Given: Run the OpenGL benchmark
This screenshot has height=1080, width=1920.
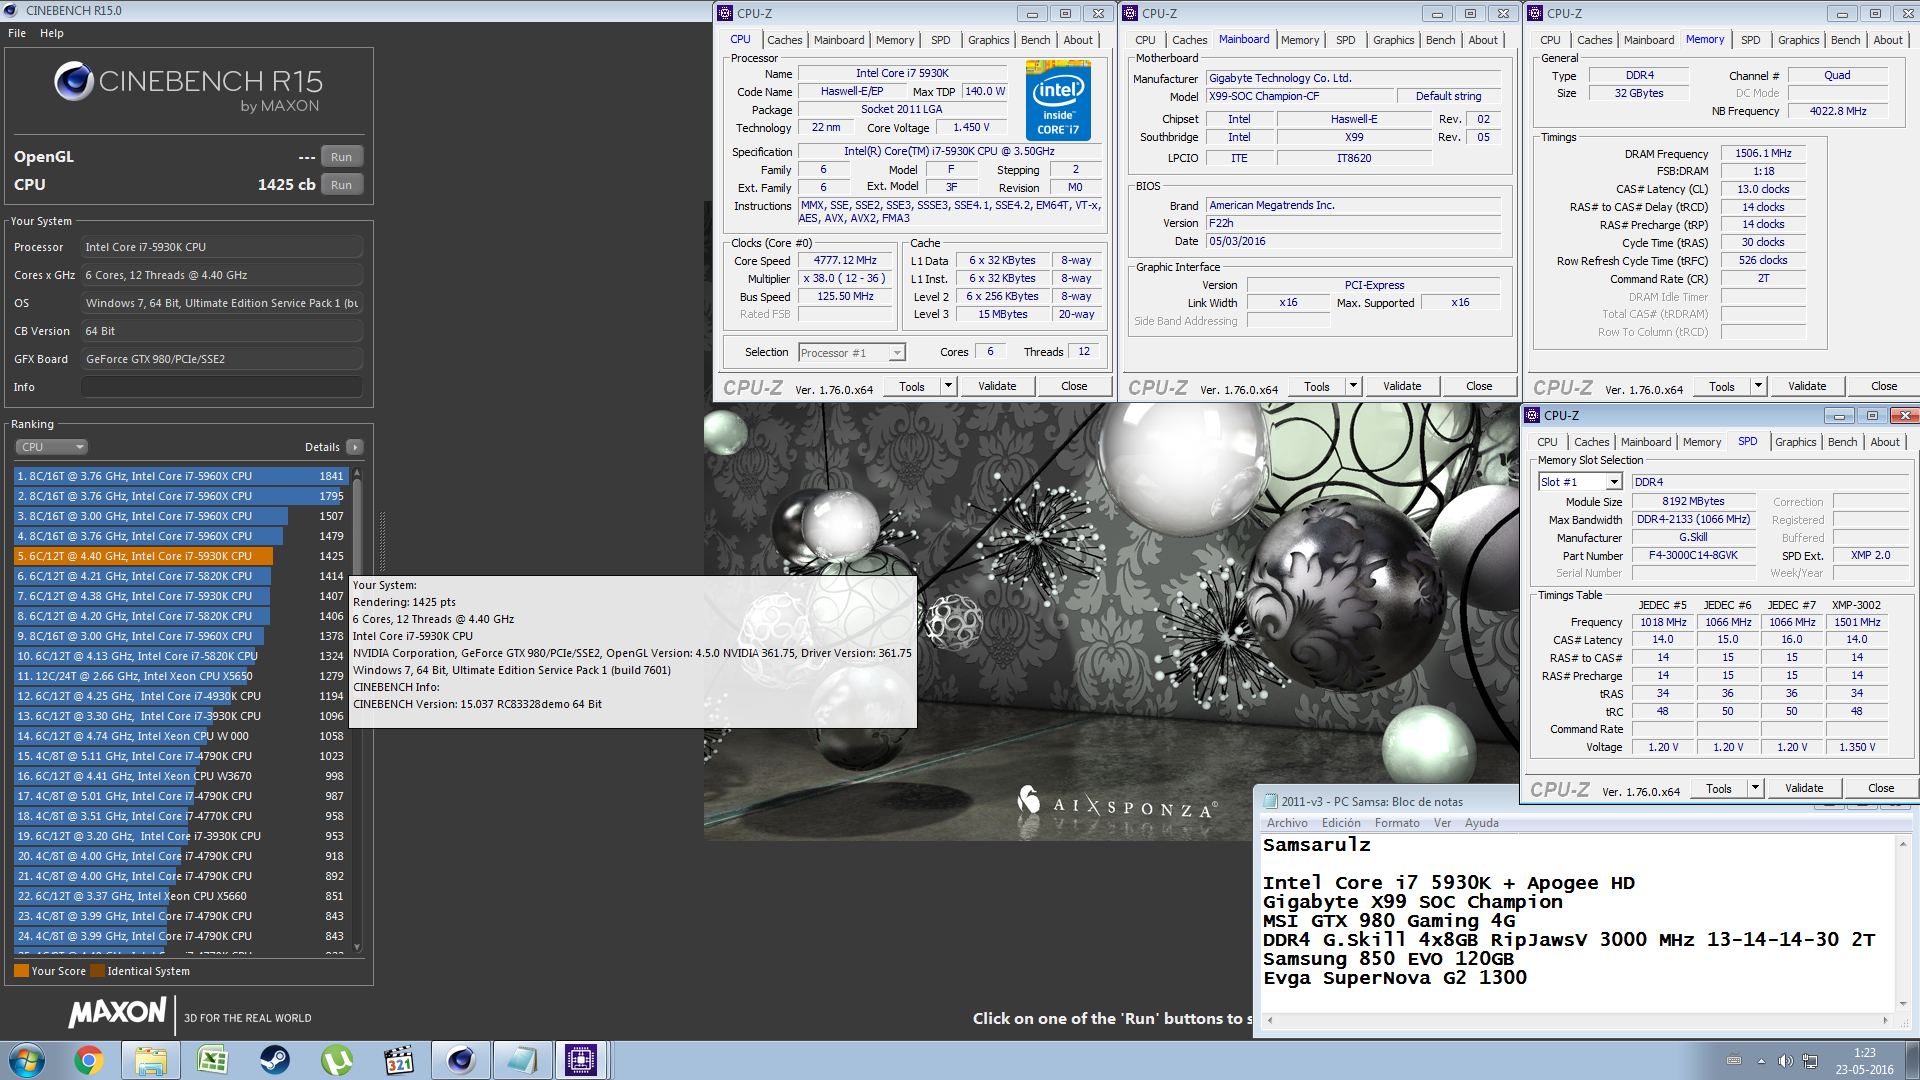Looking at the screenshot, I should (342, 157).
